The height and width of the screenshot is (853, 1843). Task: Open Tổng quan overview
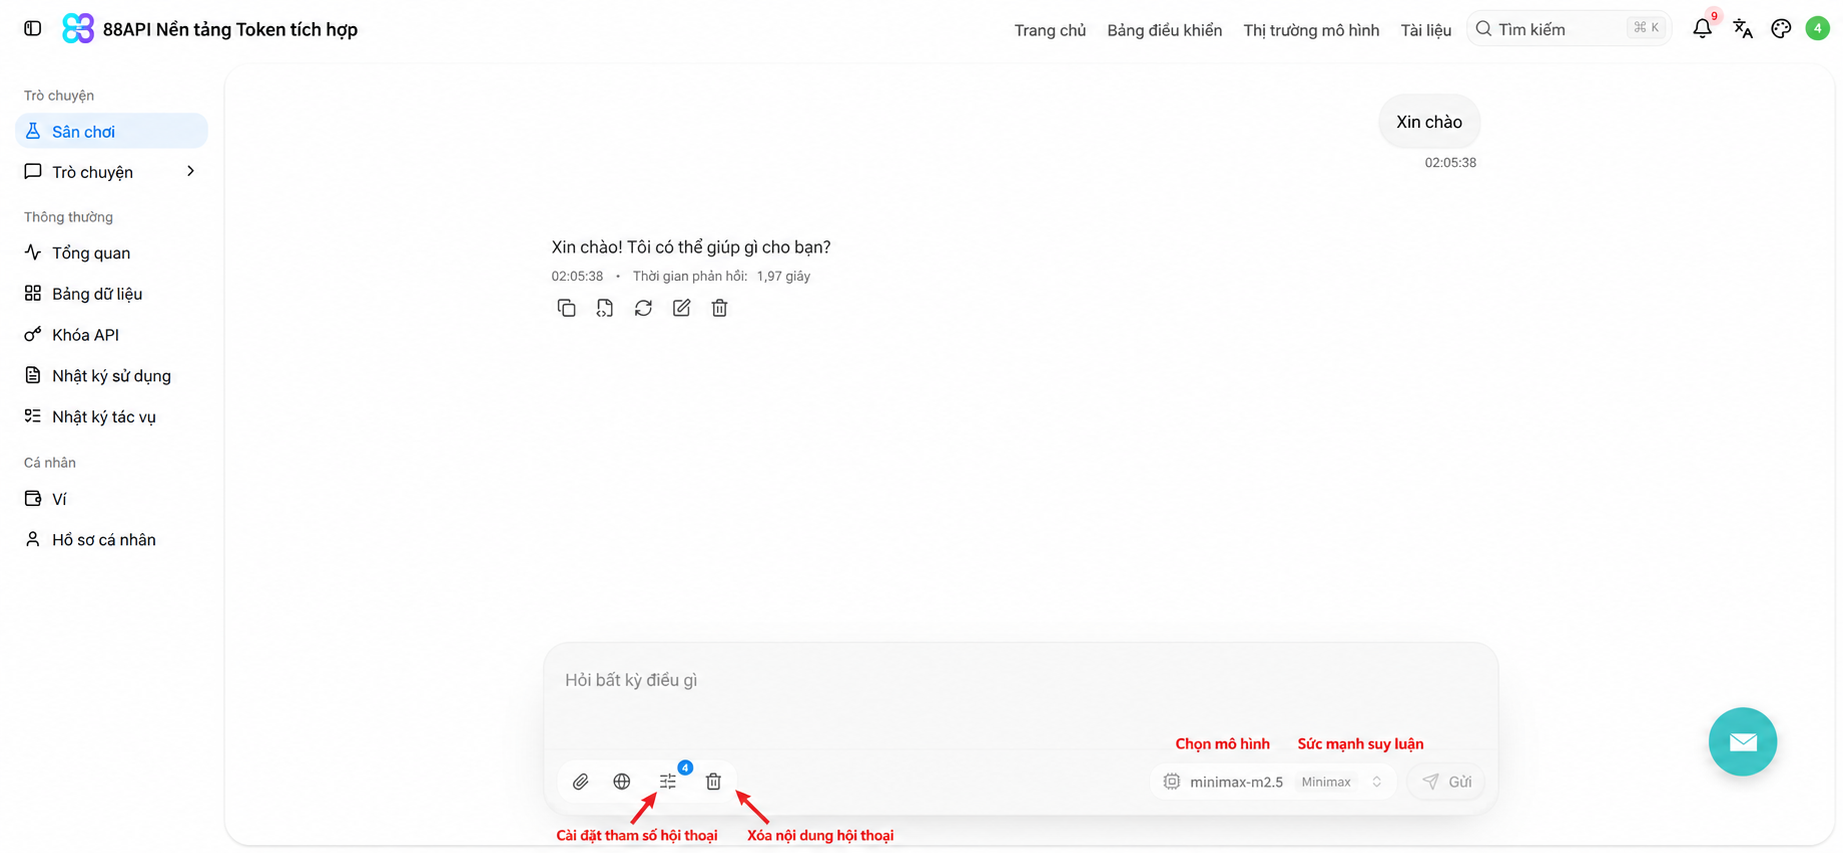(111, 253)
